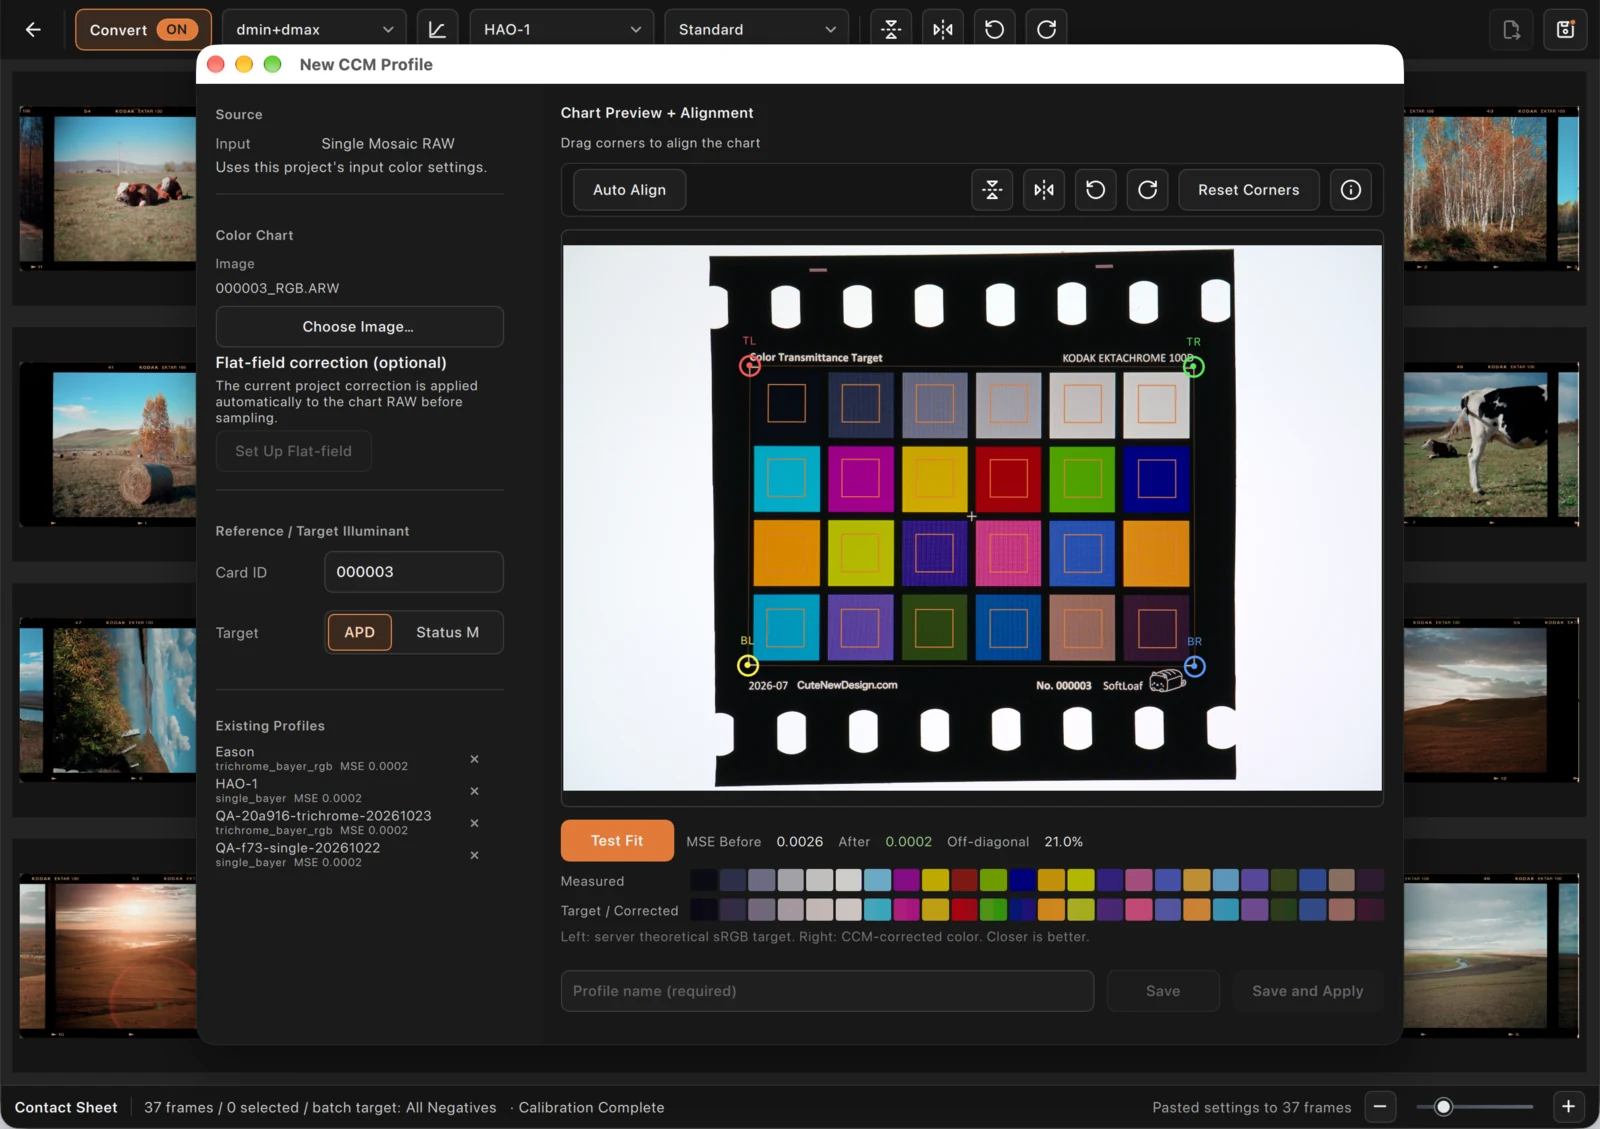Viewport: 1600px width, 1129px height.
Task: Click the Test Fit button
Action: point(617,841)
